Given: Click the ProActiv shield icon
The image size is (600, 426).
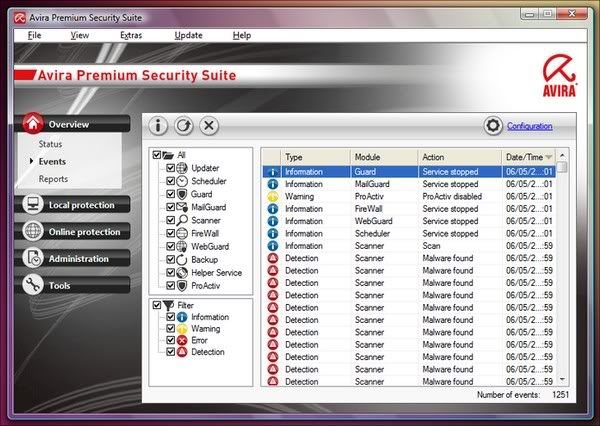Looking at the screenshot, I should click(x=182, y=286).
